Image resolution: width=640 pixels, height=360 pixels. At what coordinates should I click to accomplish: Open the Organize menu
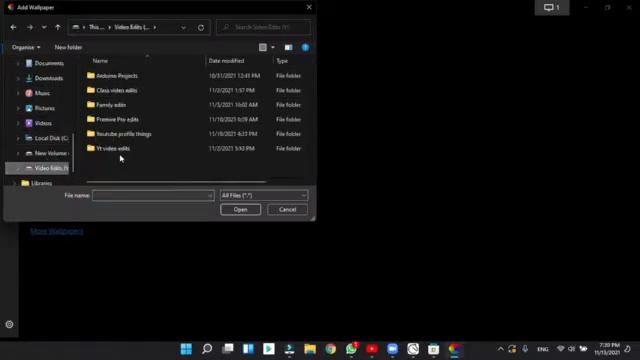click(26, 47)
